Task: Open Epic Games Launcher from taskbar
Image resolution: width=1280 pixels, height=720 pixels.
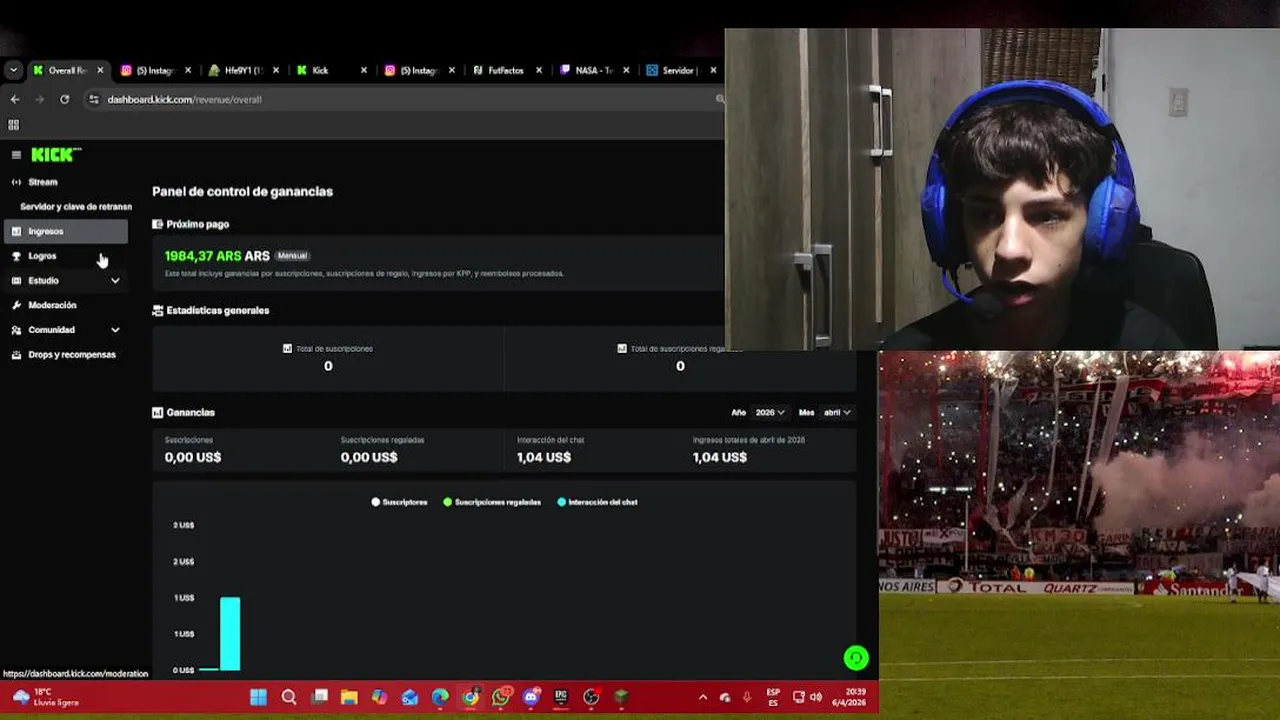Action: pos(561,697)
